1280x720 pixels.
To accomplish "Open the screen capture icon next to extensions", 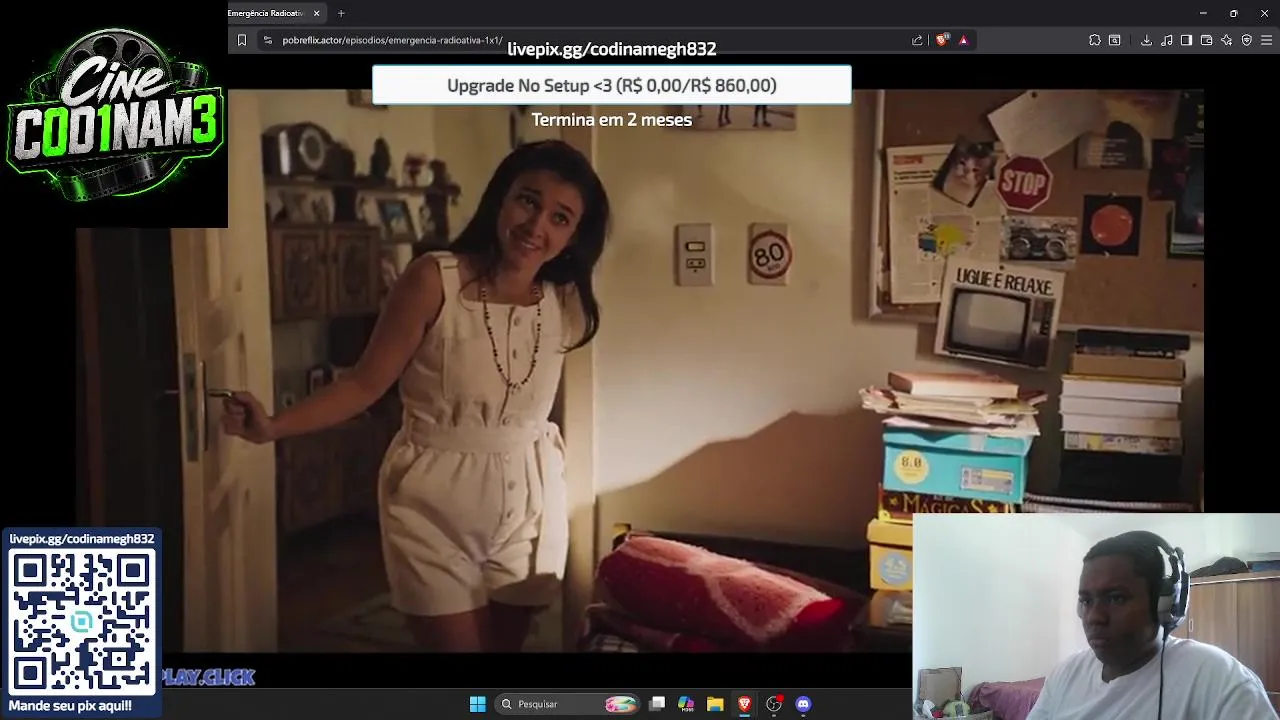I will [1115, 40].
